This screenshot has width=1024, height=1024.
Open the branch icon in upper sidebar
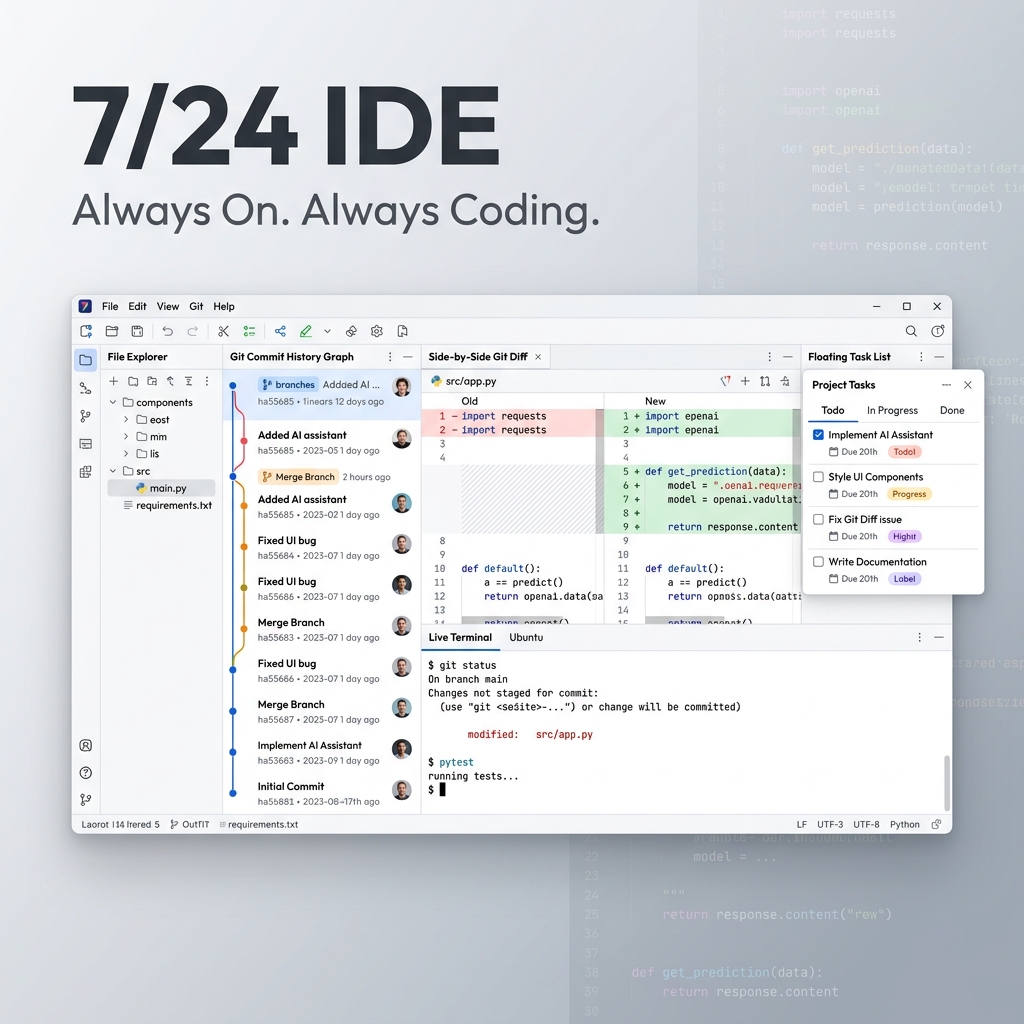pos(86,416)
